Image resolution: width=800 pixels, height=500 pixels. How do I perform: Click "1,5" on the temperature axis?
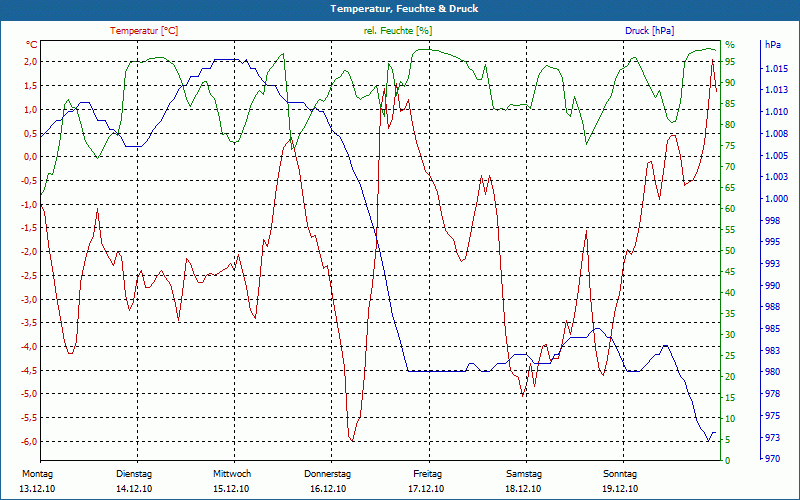point(31,86)
